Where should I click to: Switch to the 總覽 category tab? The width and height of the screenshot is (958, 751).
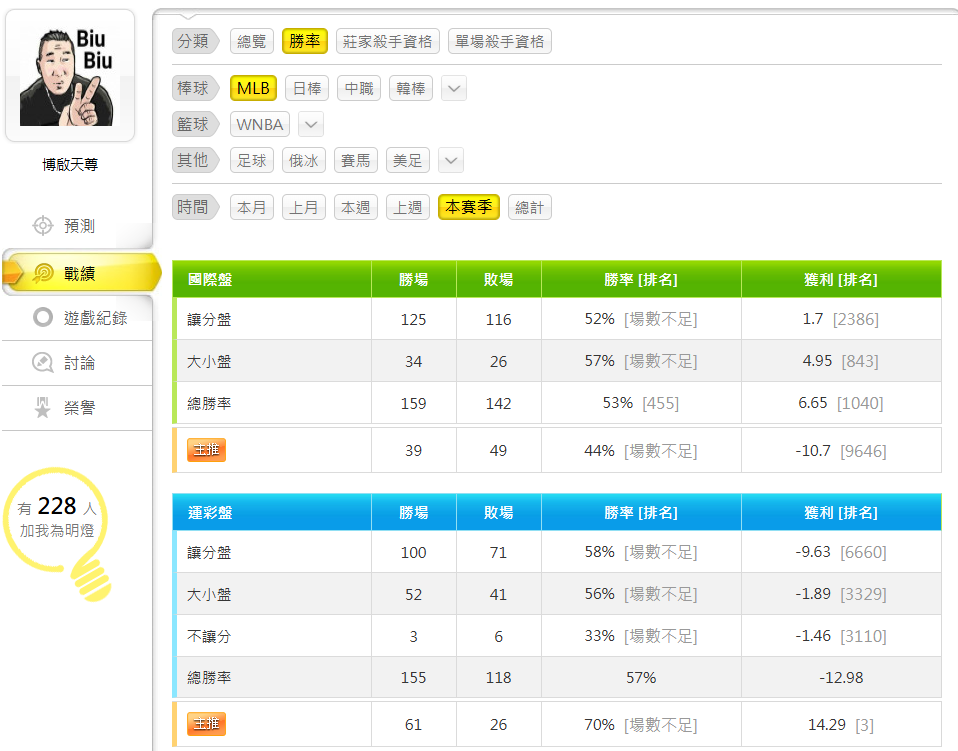[252, 41]
